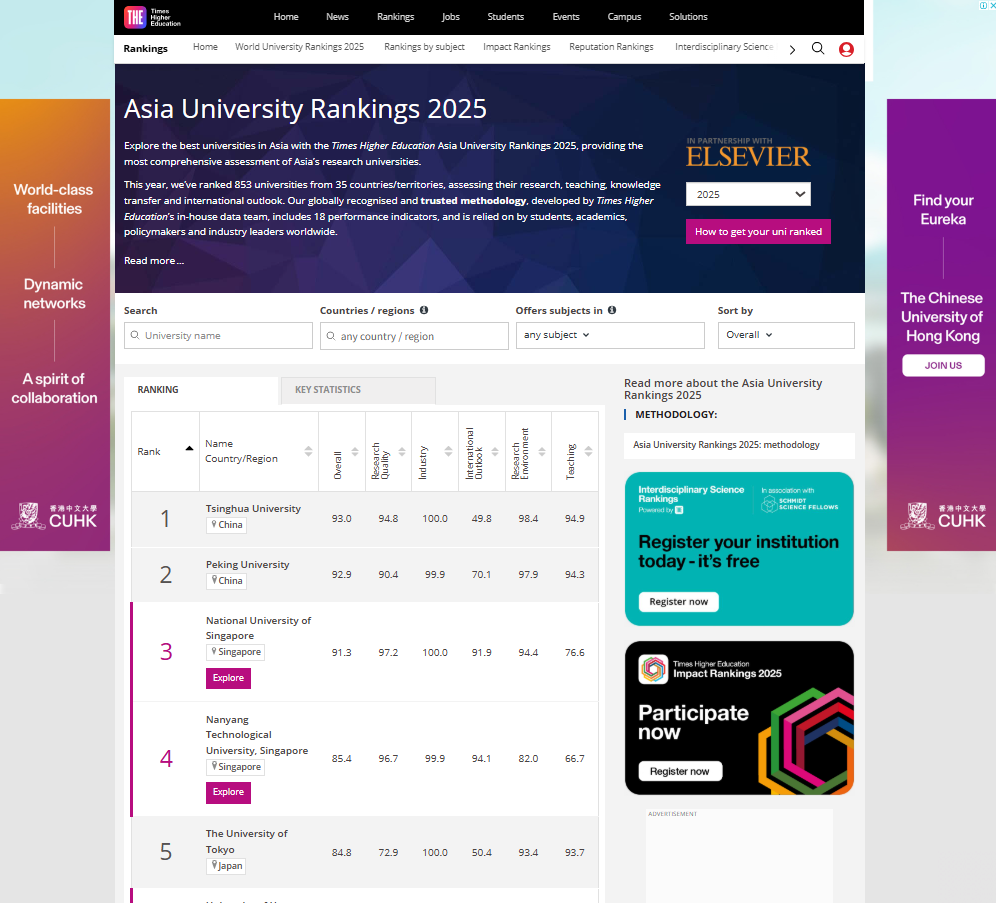The height and width of the screenshot is (903, 996).
Task: Open News in the top navigation
Action: [337, 17]
